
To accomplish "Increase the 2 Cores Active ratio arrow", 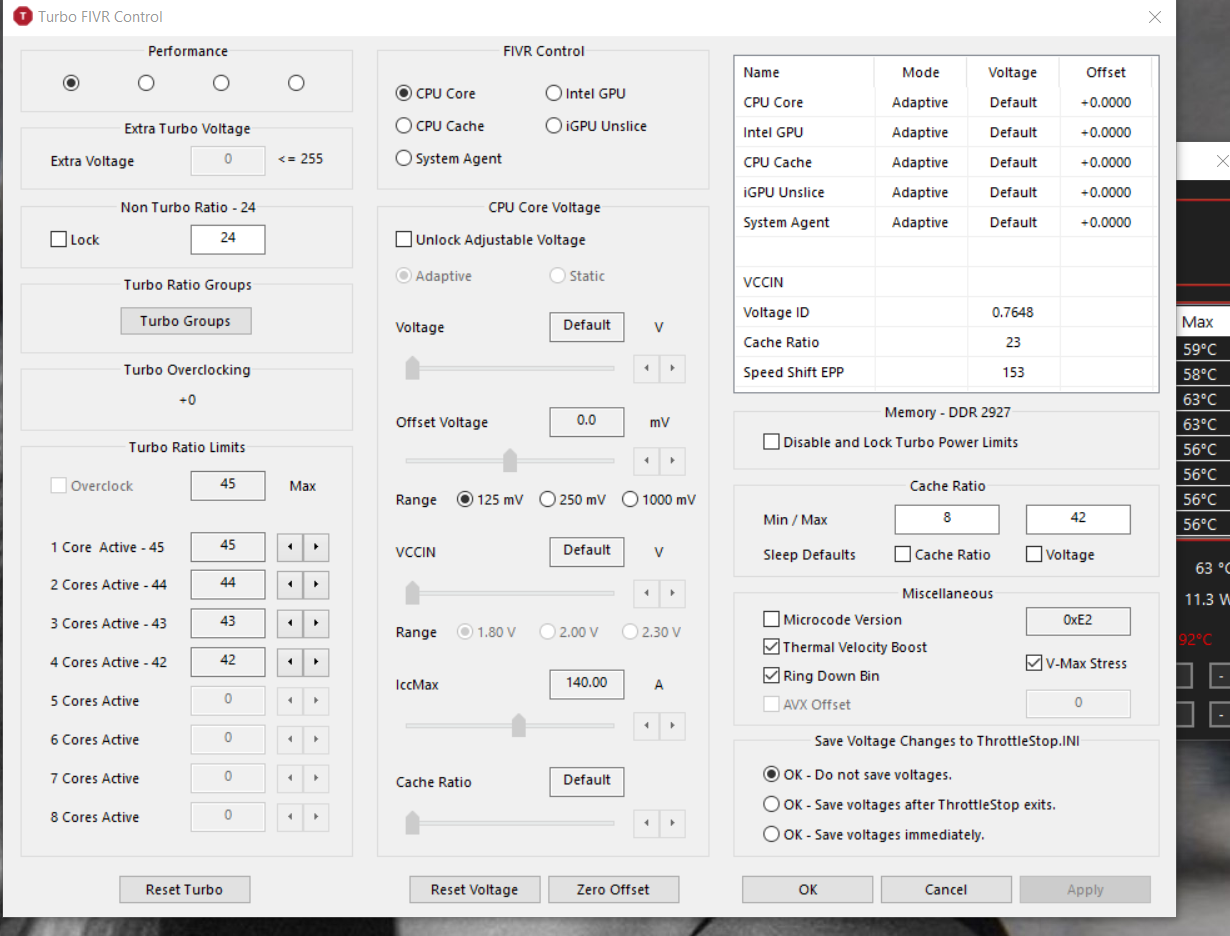I will (316, 585).
